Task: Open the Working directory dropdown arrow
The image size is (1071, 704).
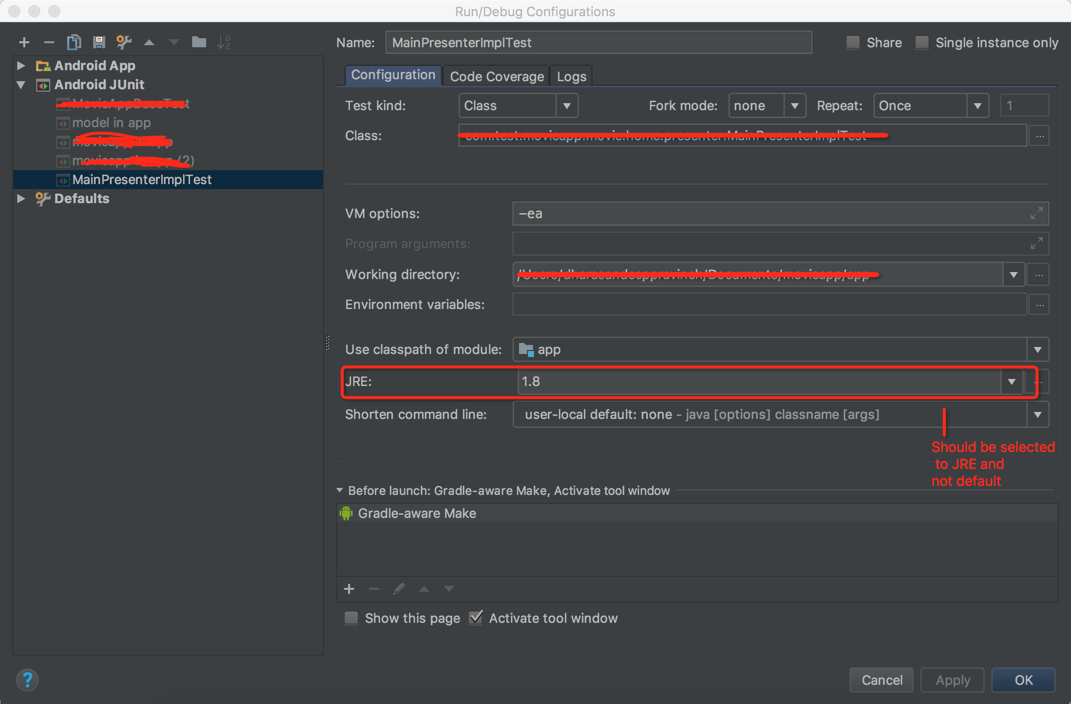Action: 1013,274
